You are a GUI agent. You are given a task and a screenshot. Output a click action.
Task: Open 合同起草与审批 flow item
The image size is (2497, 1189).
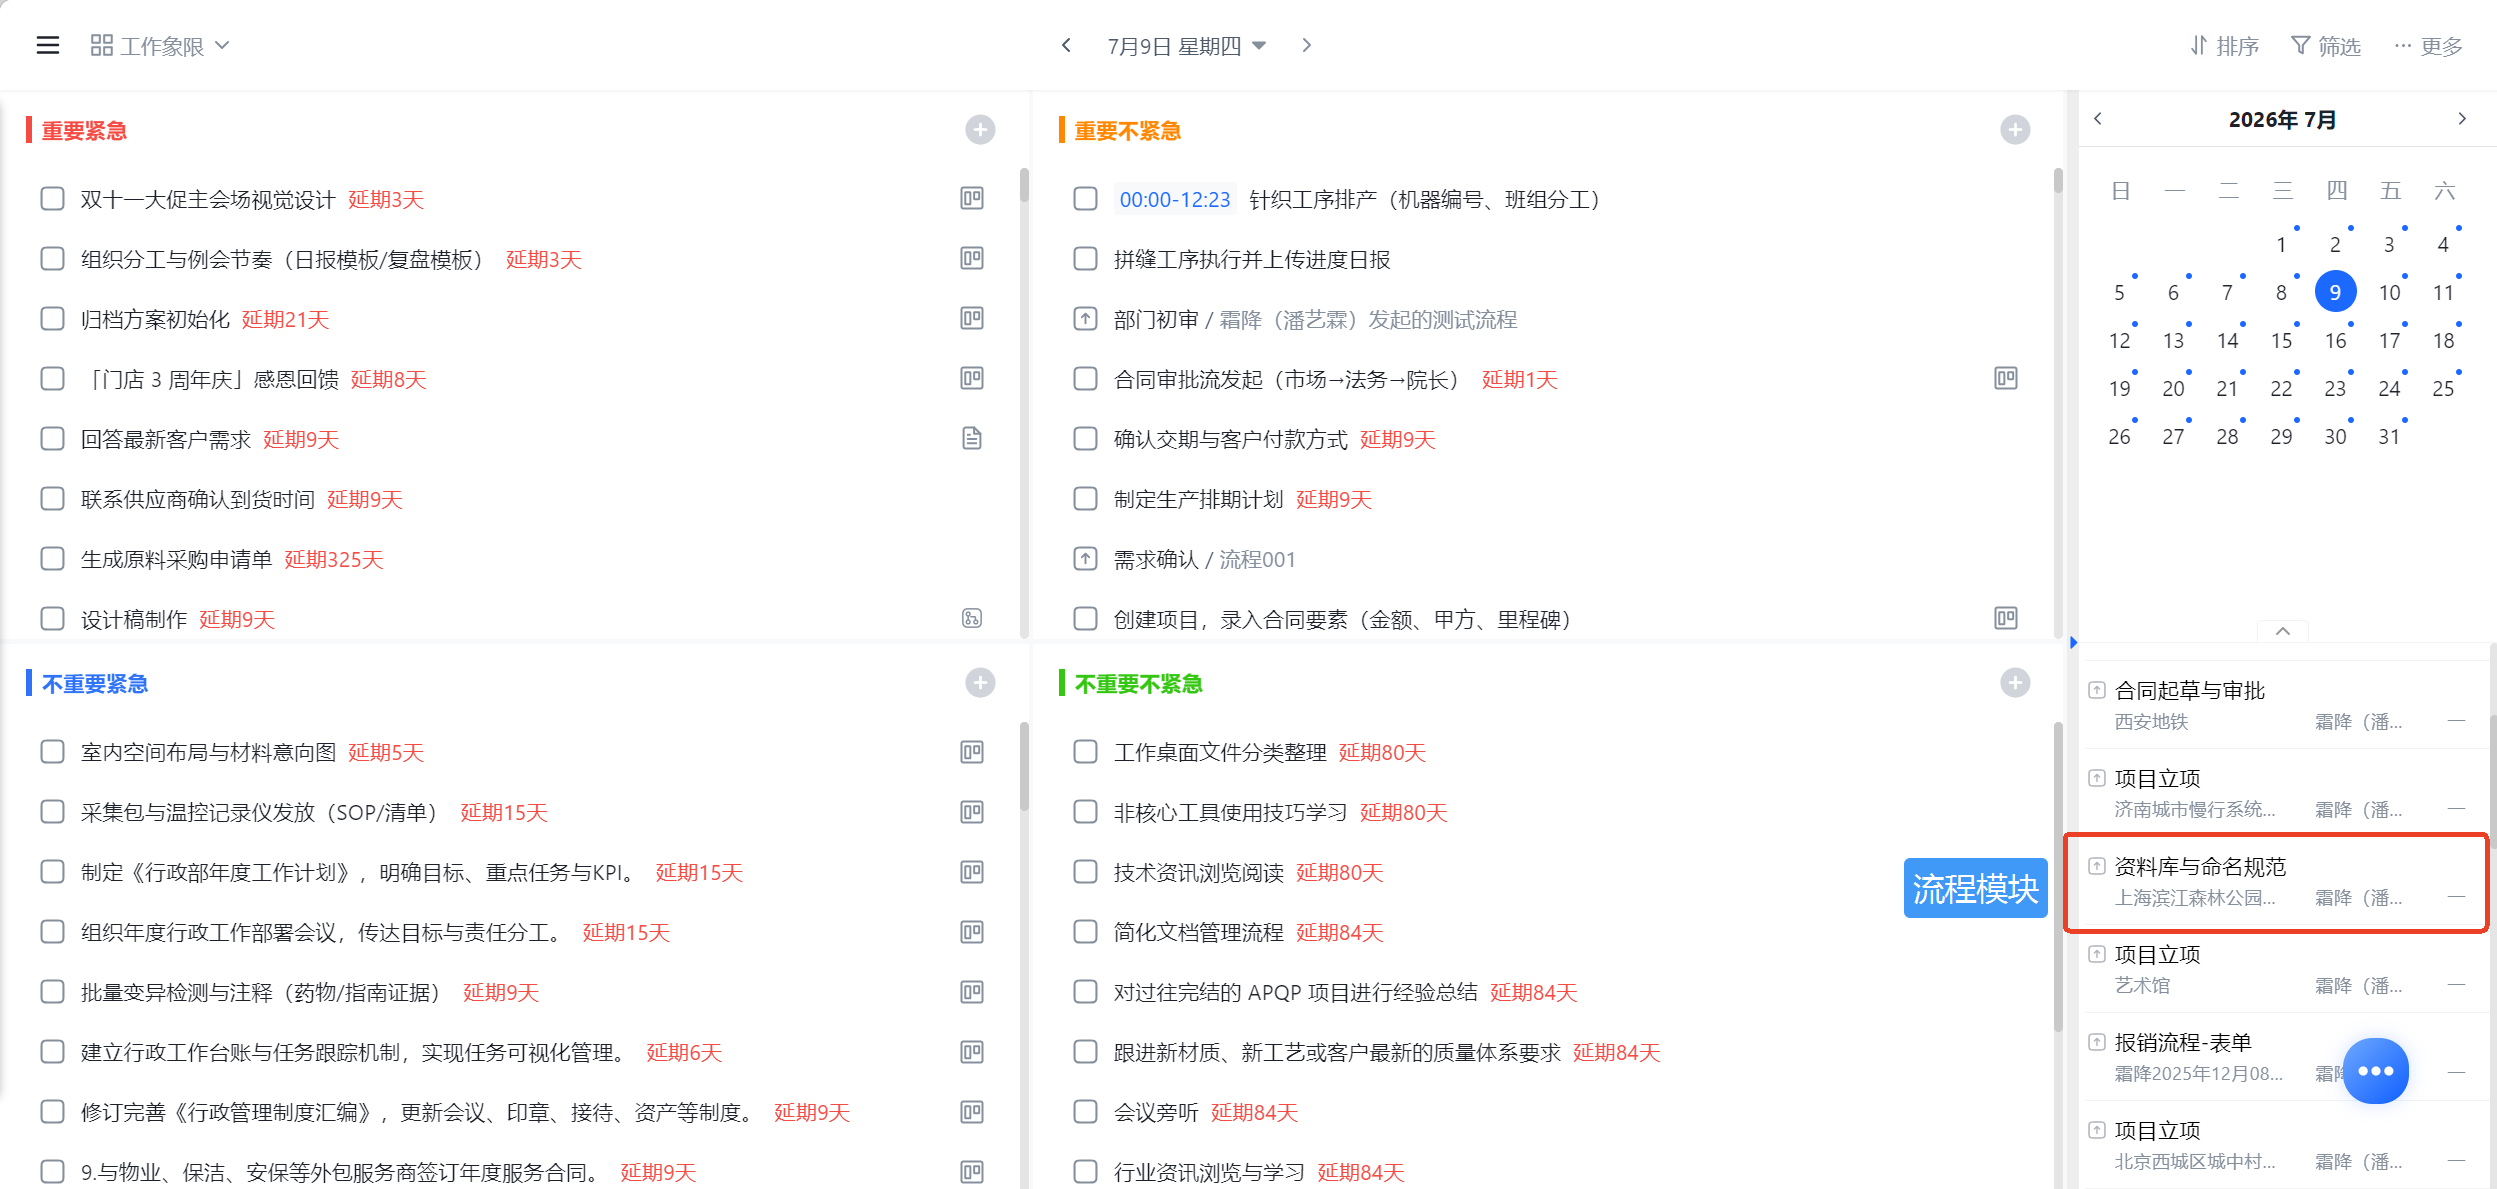pos(2283,705)
